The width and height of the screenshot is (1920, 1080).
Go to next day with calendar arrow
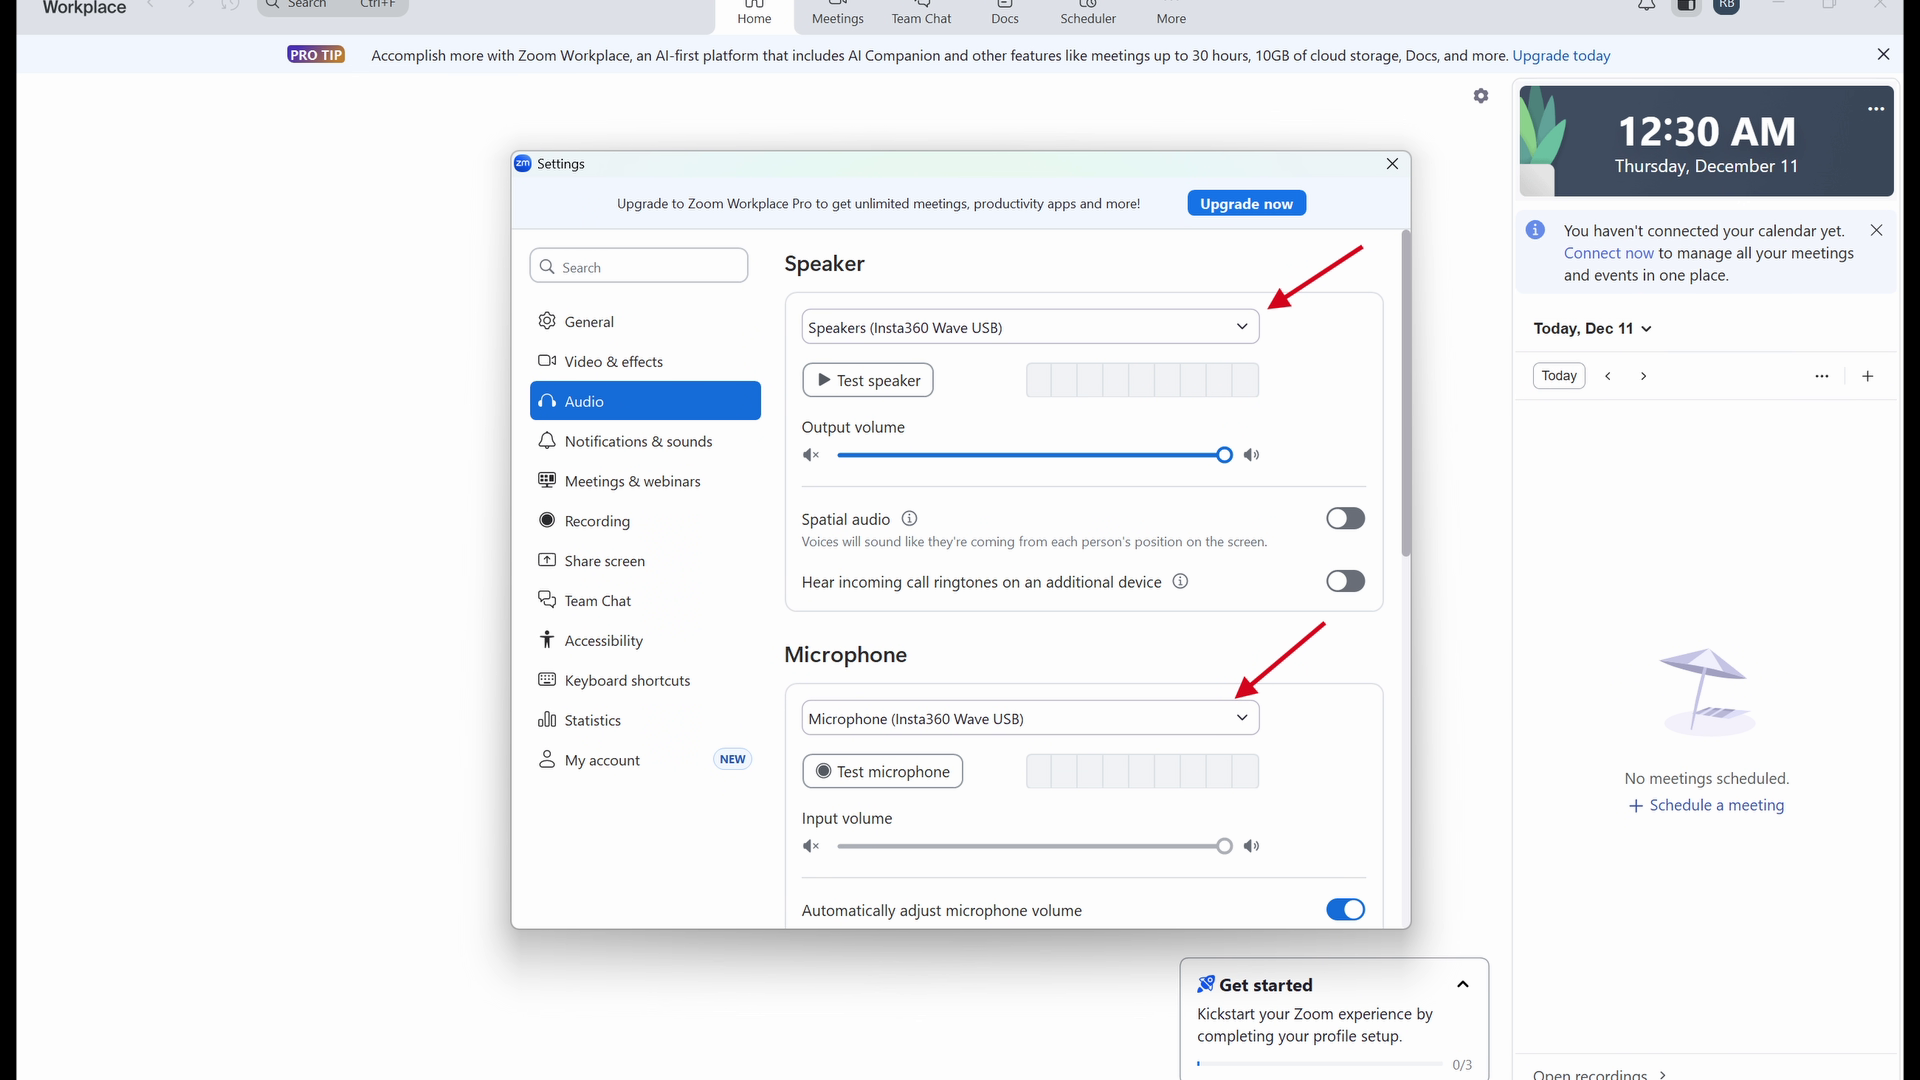tap(1643, 376)
